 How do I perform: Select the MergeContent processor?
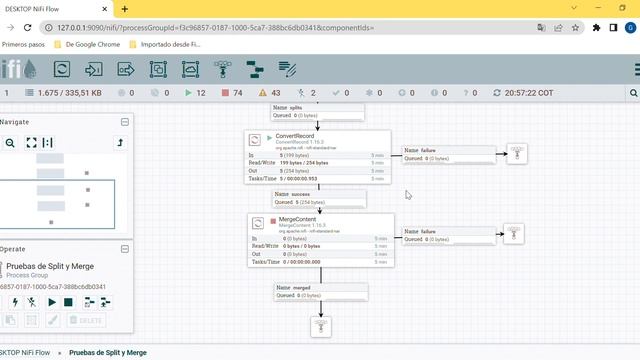click(321, 240)
